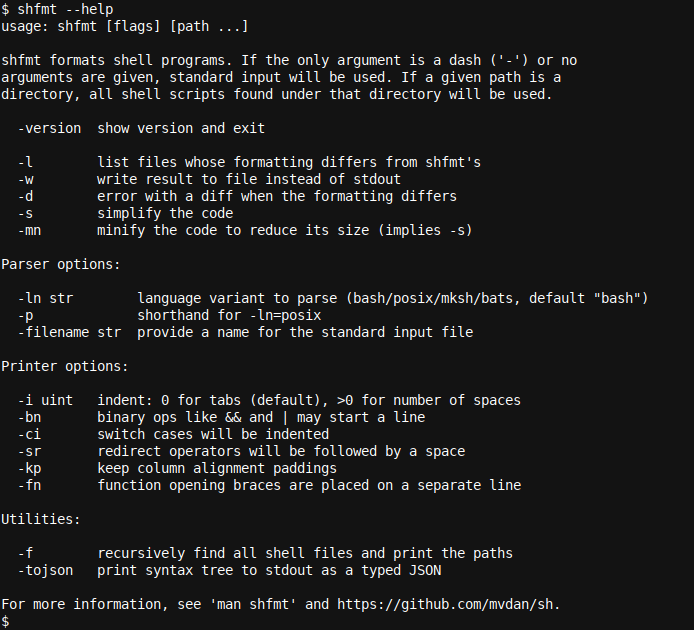Click the GitHub mvdan/sh URL
Image resolution: width=694 pixels, height=630 pixels.
(x=447, y=604)
